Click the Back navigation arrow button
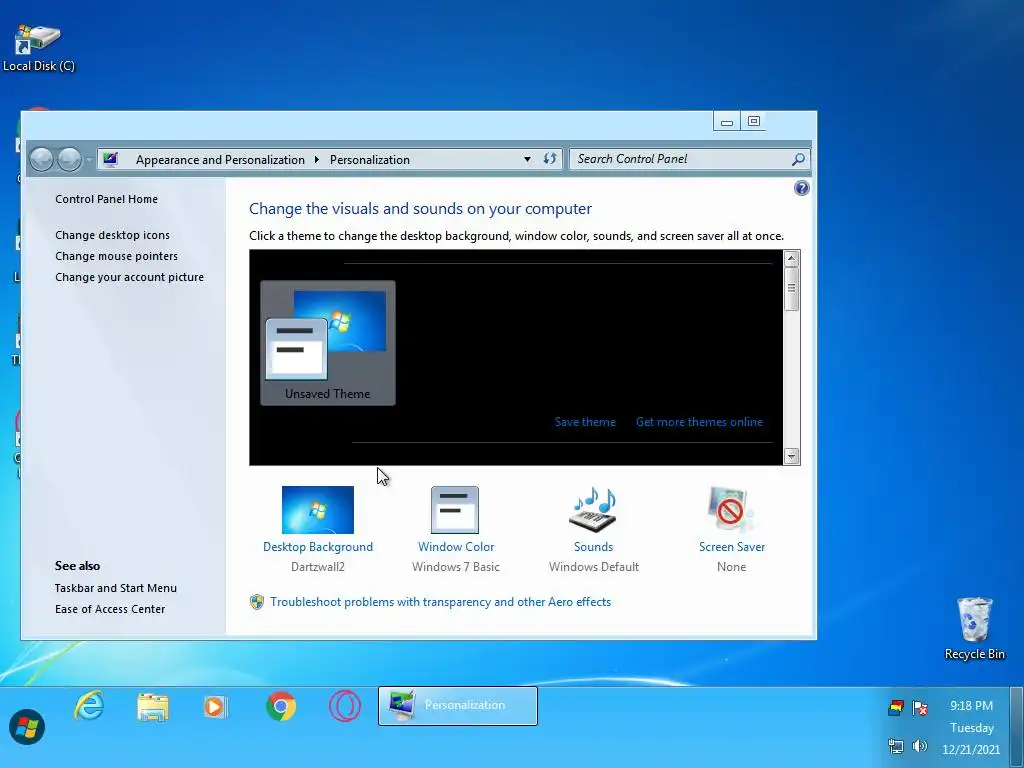 (x=42, y=159)
